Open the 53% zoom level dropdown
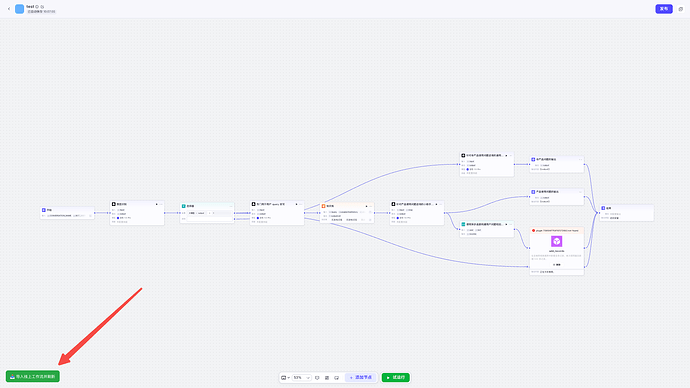Image resolution: width=690 pixels, height=388 pixels. coord(301,377)
